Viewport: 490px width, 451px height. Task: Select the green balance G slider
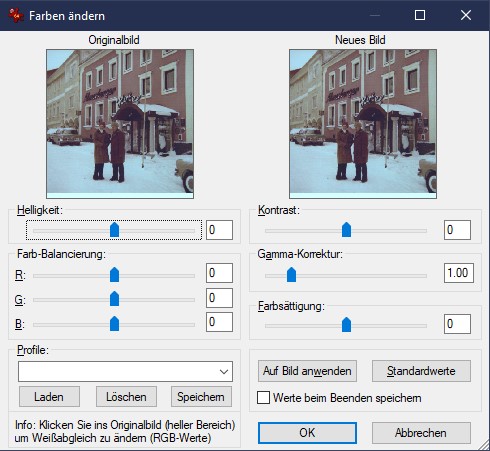pos(114,299)
